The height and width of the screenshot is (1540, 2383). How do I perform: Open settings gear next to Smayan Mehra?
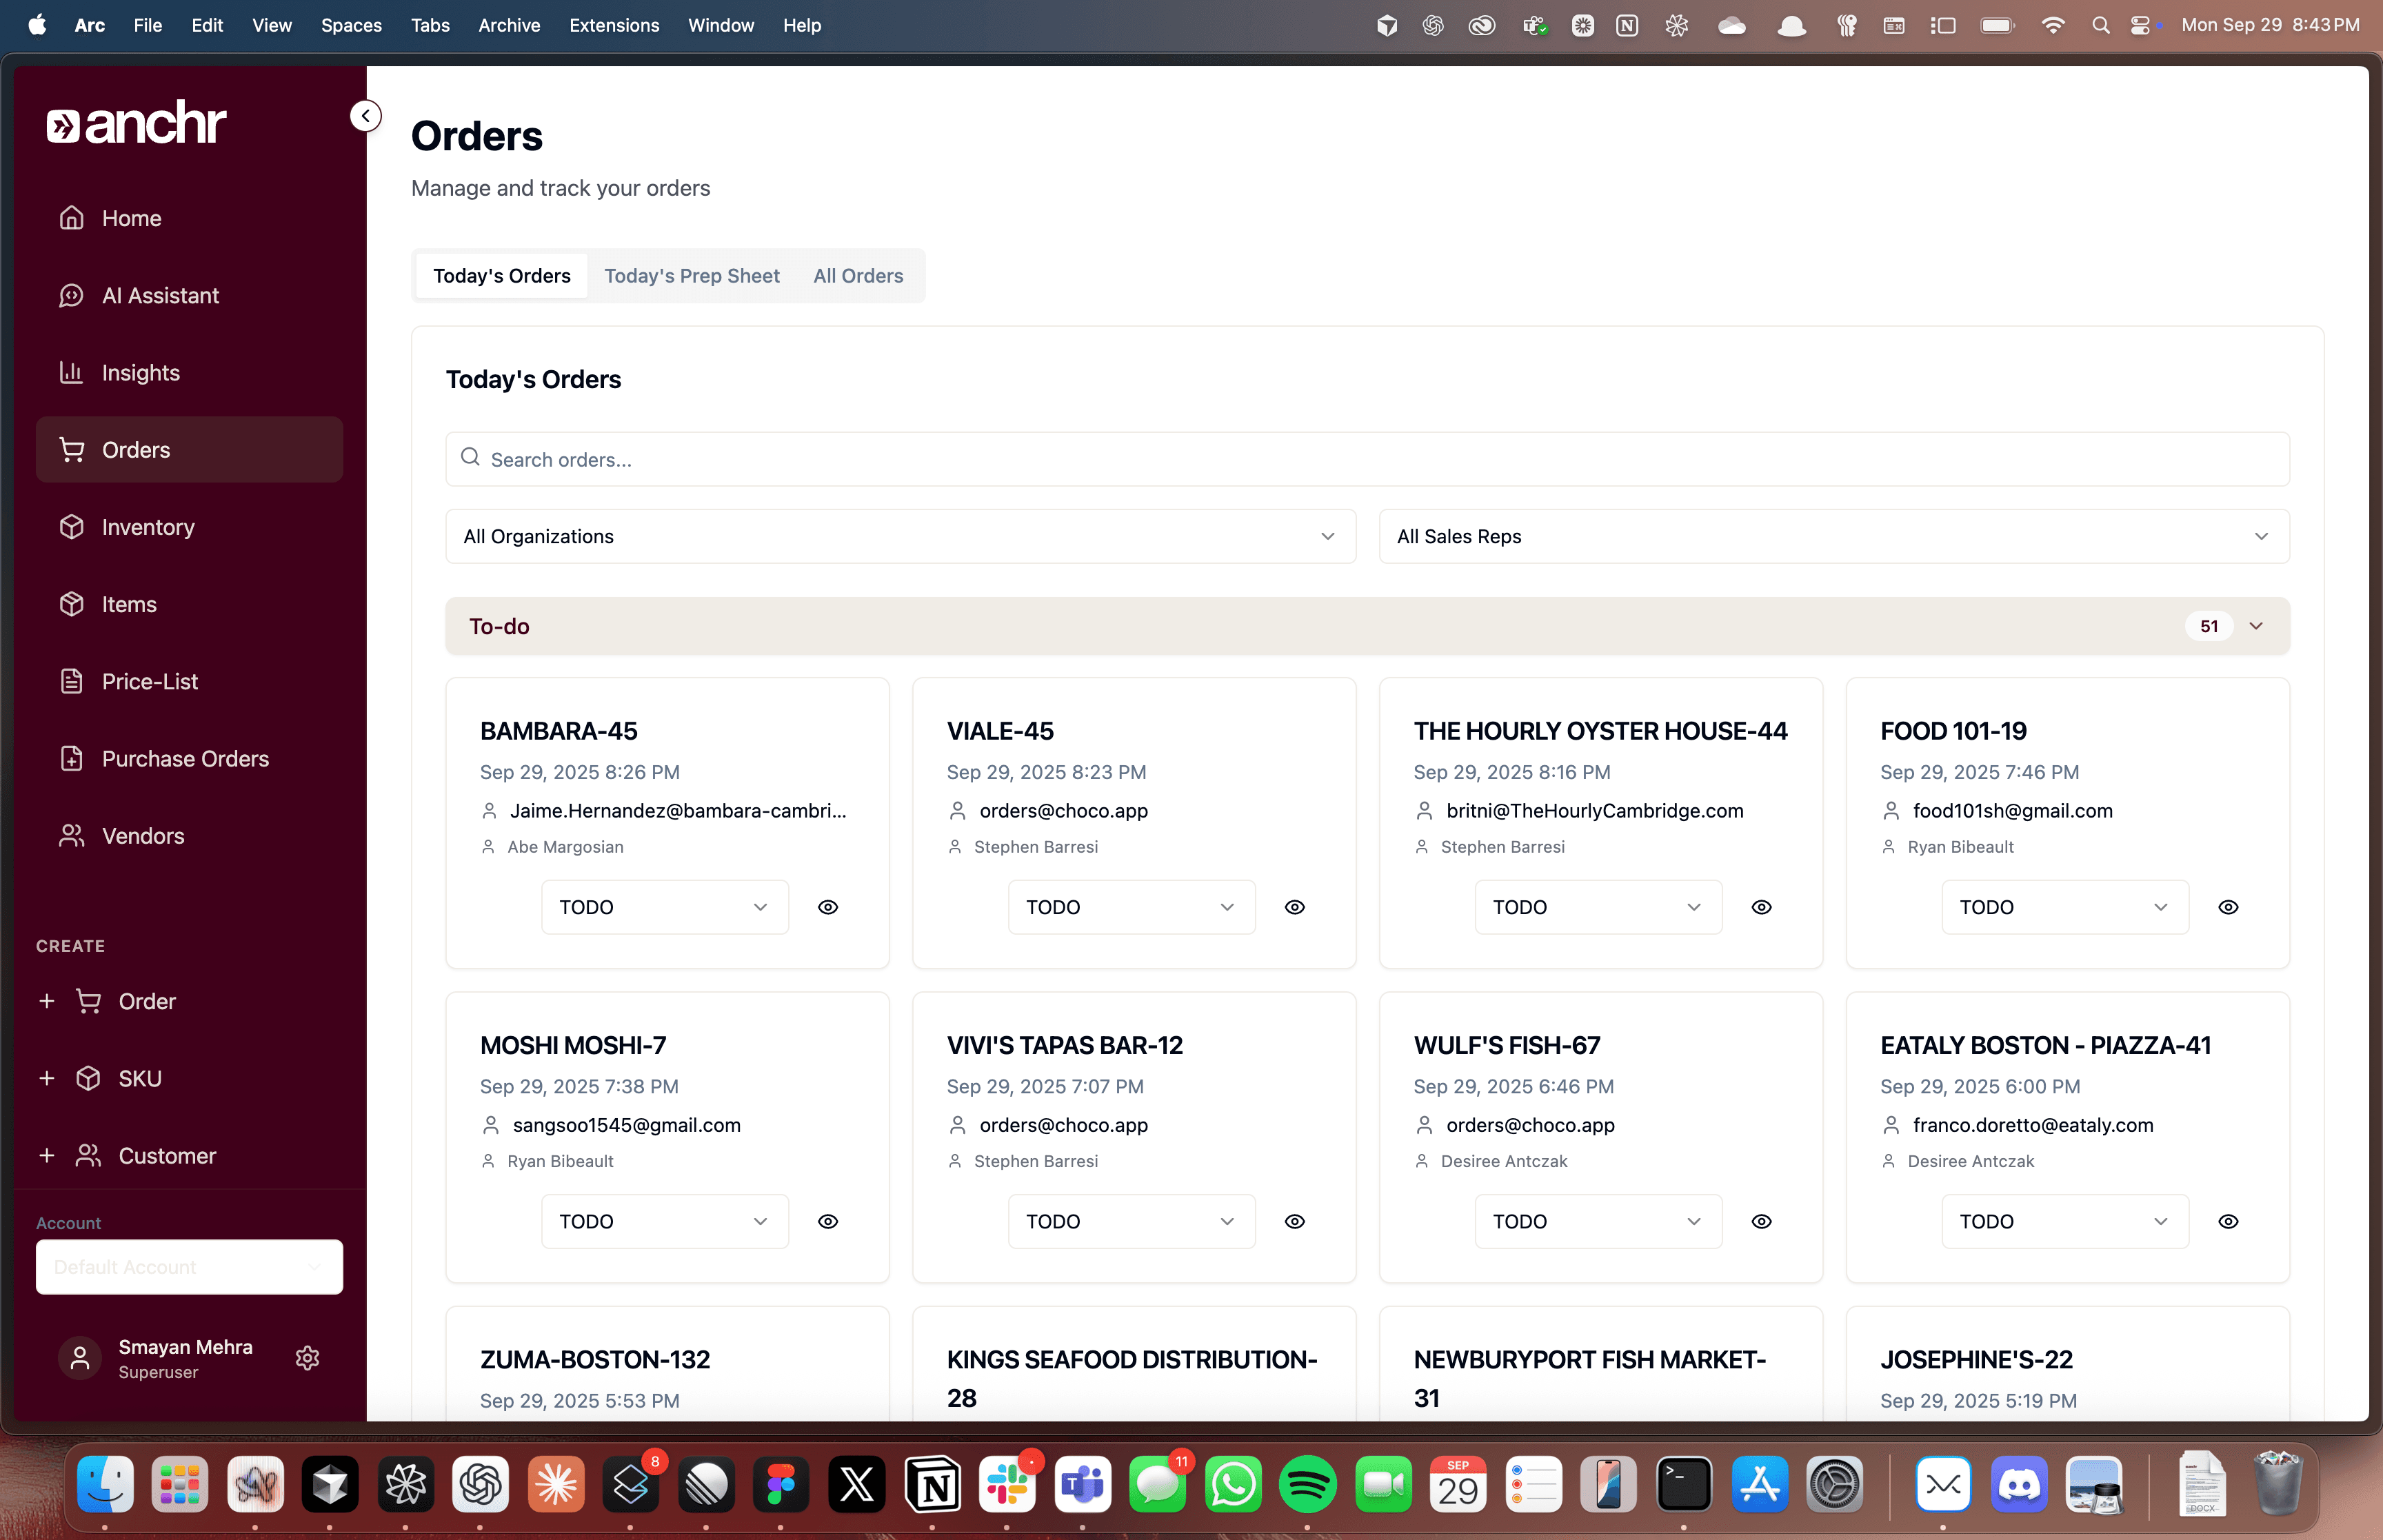click(307, 1358)
